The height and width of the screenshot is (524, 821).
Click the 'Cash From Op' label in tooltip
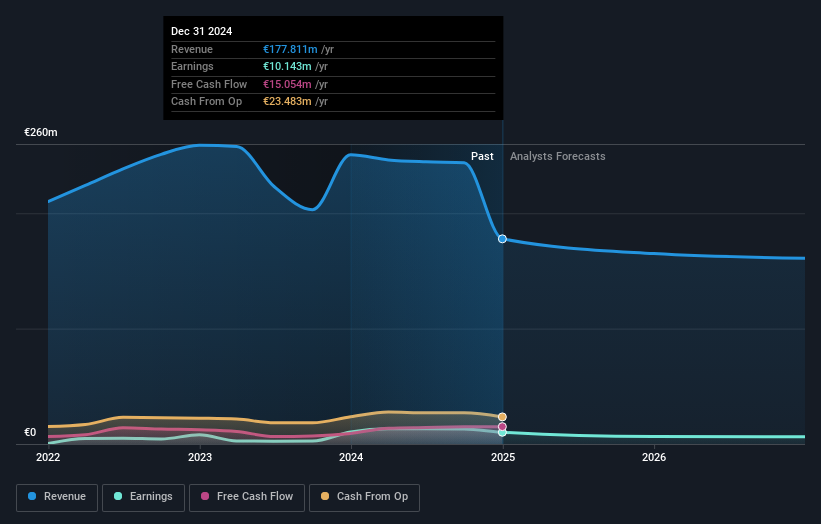(206, 102)
